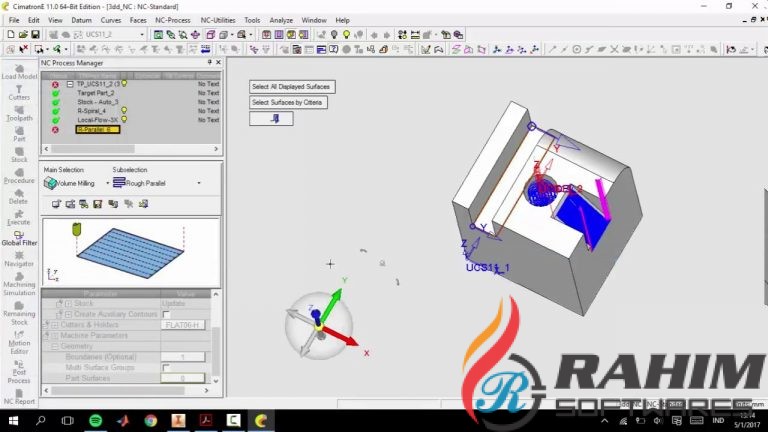Run the Execute guide icon

pyautogui.click(x=19, y=217)
